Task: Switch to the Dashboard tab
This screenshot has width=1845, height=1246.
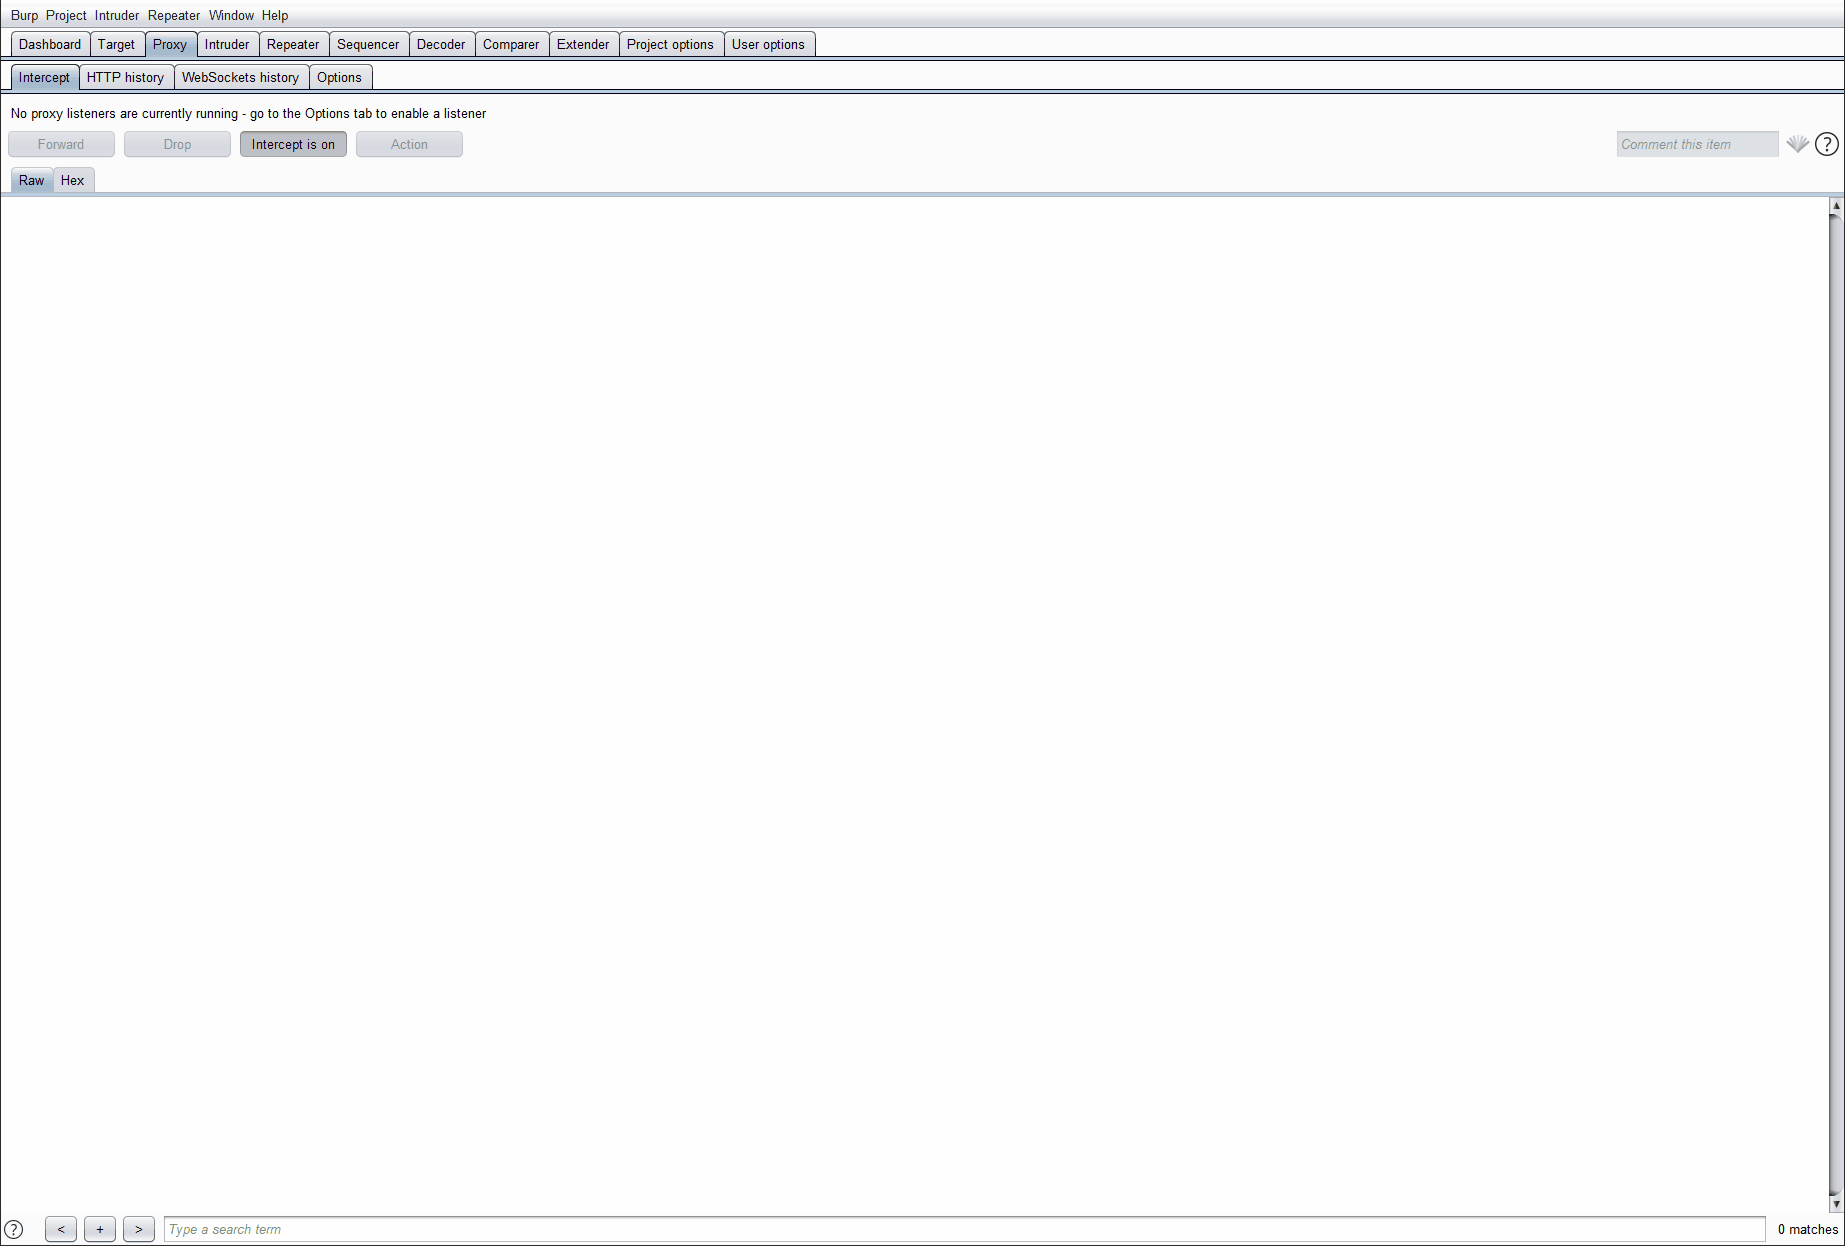Action: click(50, 44)
